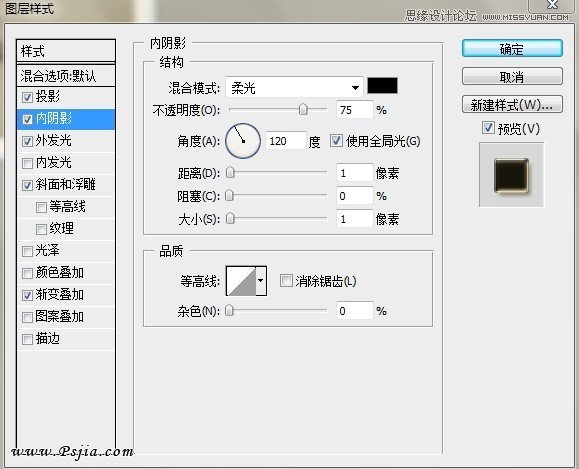Enable 消除锯齿 anti-alias checkbox
This screenshot has height=469, width=579.
pos(286,281)
